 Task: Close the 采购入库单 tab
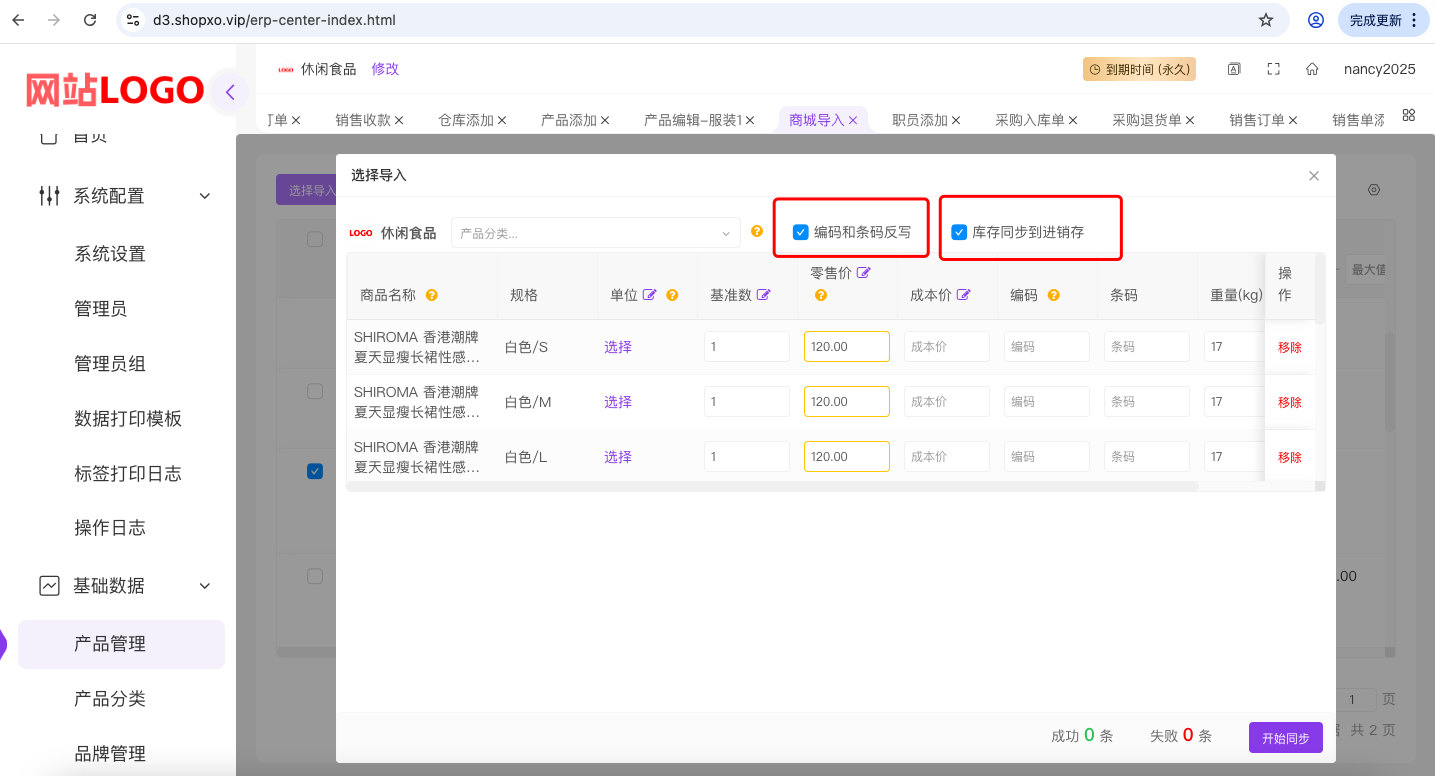tap(1073, 120)
